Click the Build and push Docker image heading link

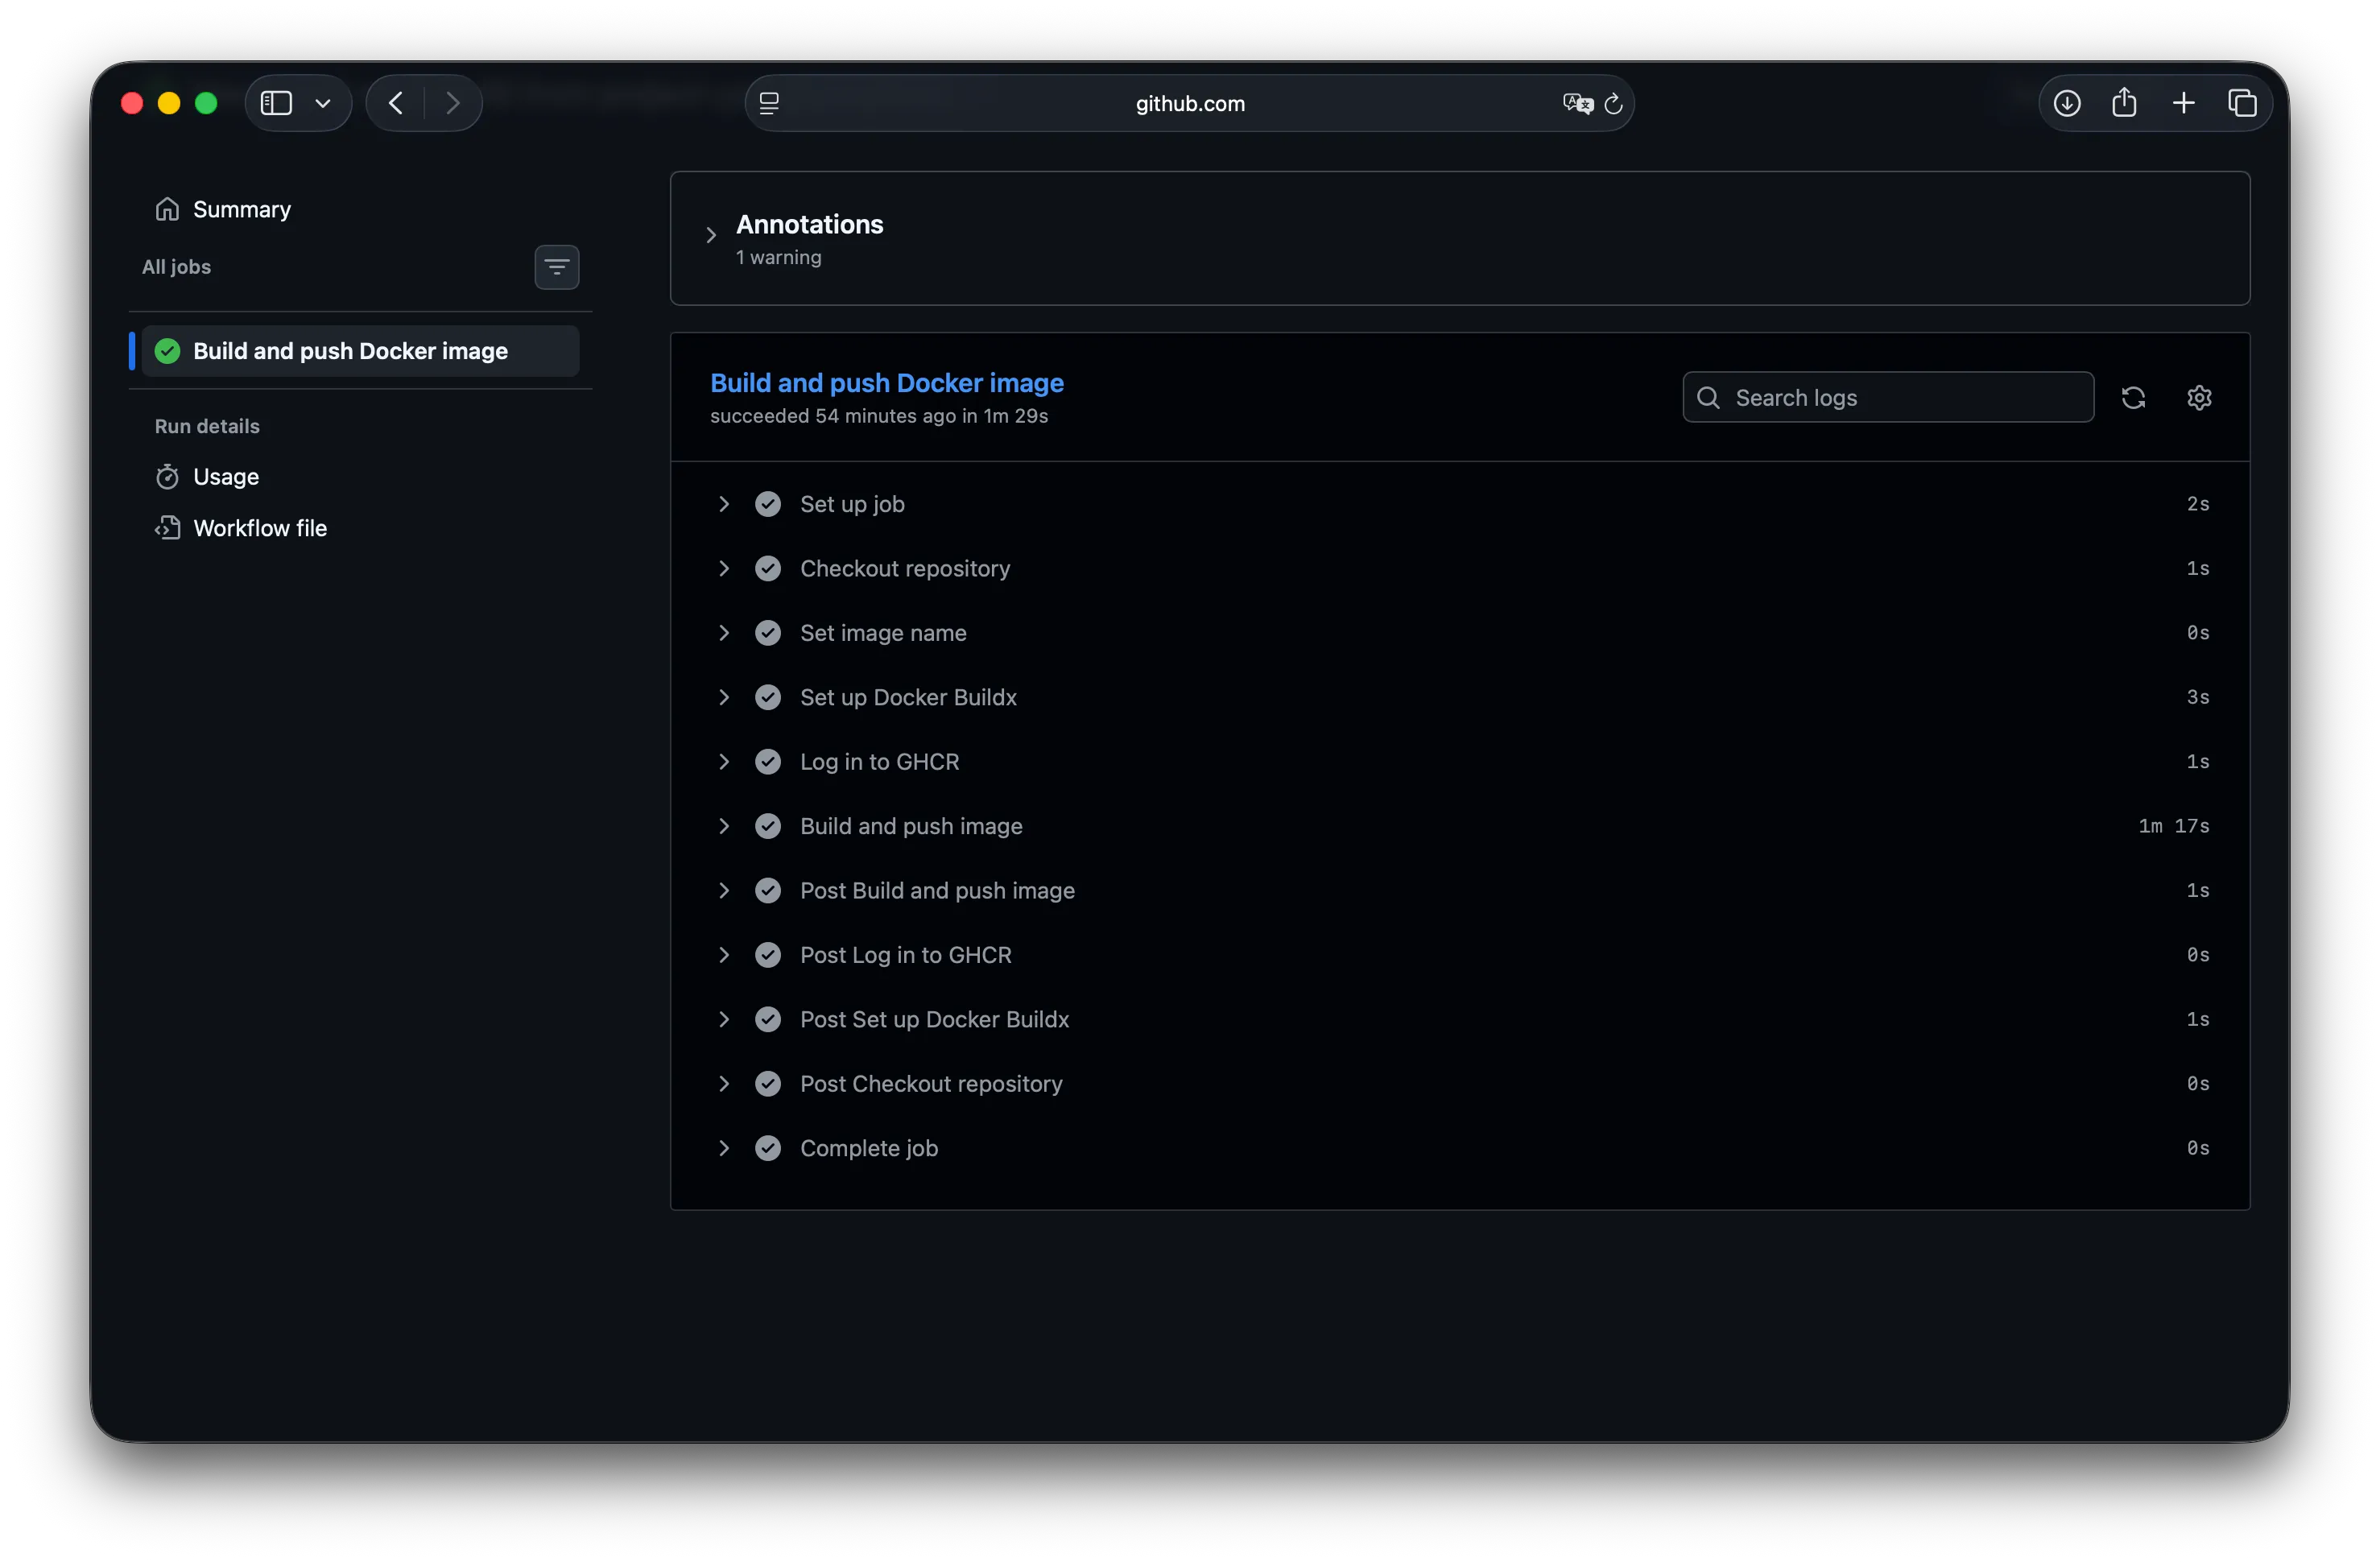click(x=886, y=383)
